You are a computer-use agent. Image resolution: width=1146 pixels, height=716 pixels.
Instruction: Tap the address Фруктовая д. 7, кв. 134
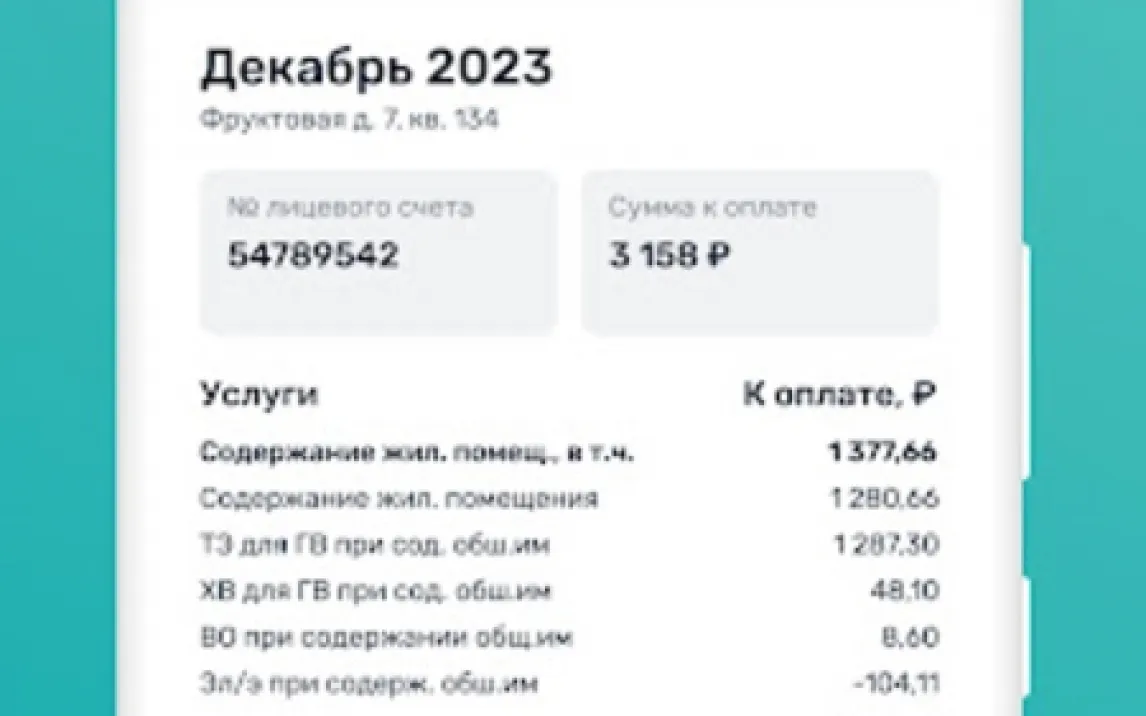[x=350, y=120]
